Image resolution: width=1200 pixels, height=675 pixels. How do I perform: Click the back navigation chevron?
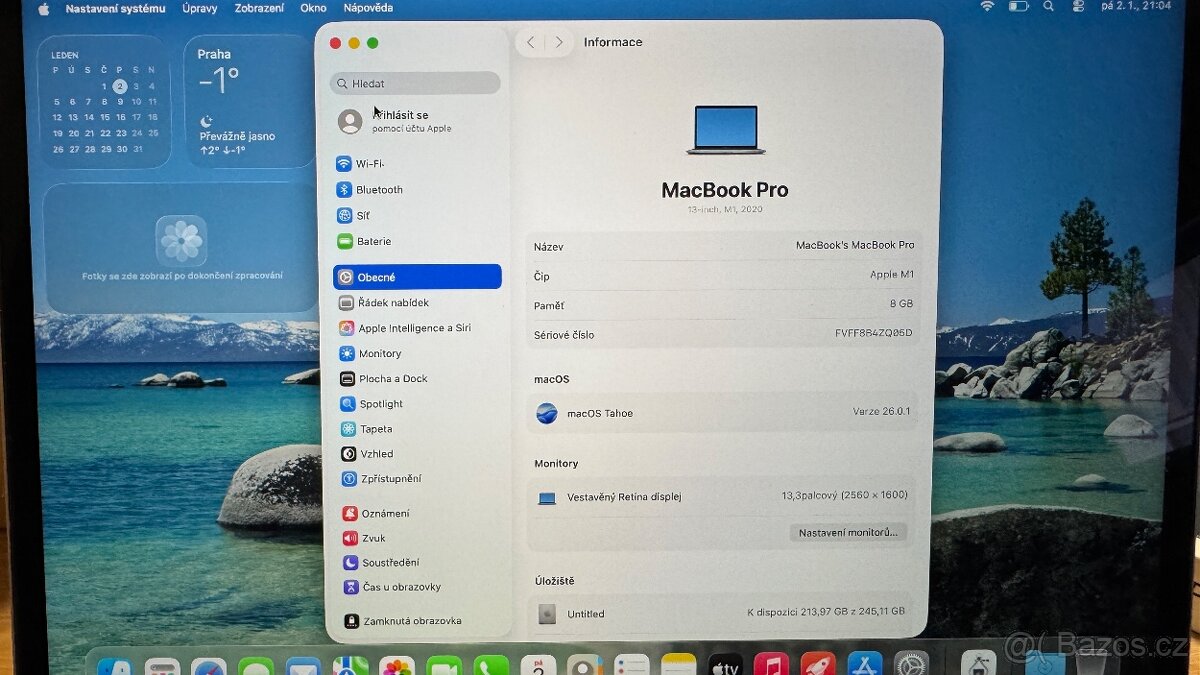tap(531, 42)
